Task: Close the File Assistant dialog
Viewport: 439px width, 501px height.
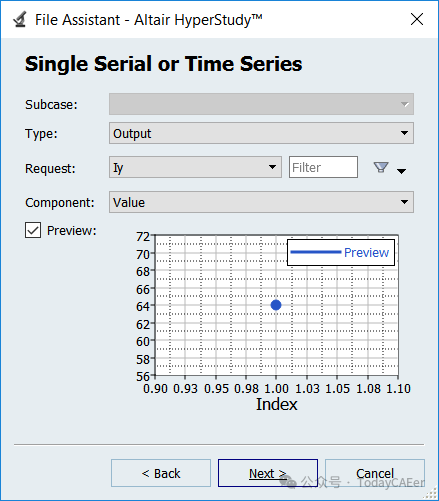Action: [x=417, y=19]
